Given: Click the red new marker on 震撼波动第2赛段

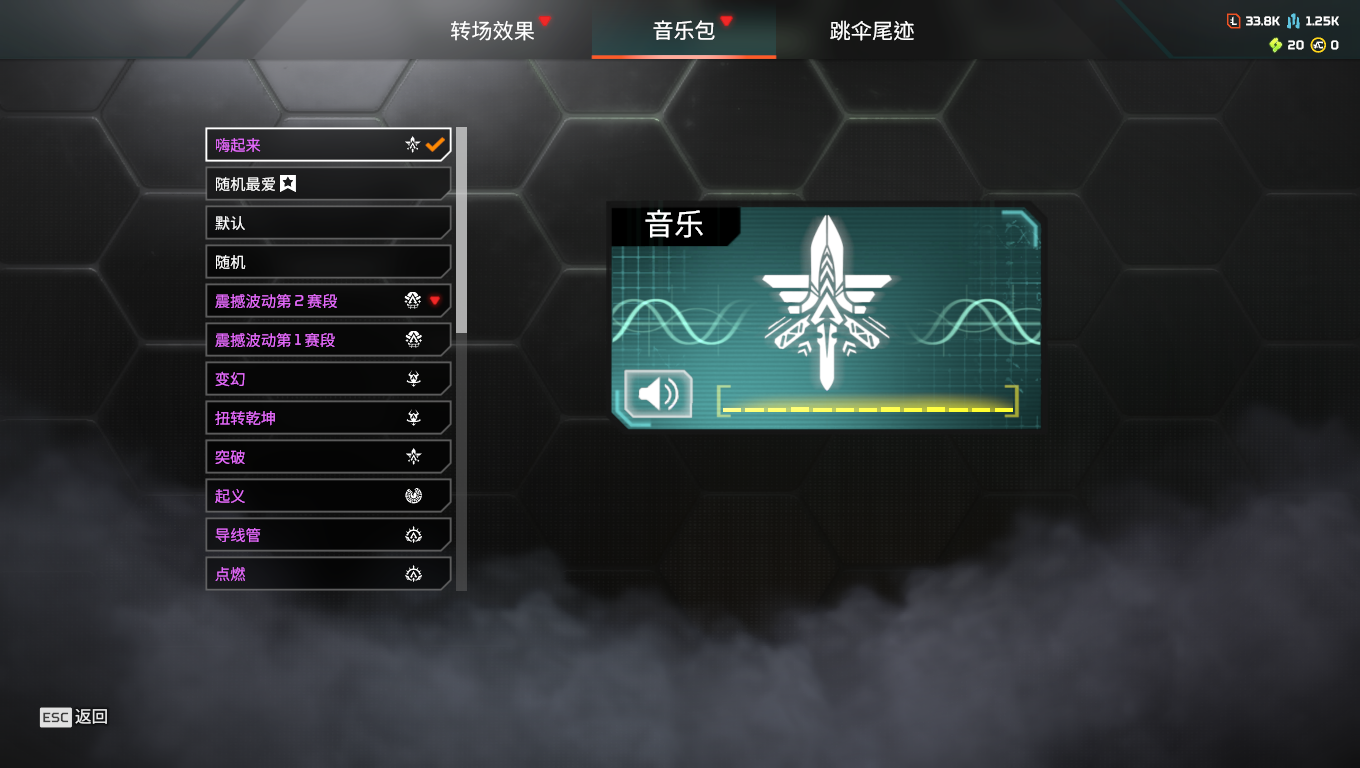Looking at the screenshot, I should tap(435, 300).
